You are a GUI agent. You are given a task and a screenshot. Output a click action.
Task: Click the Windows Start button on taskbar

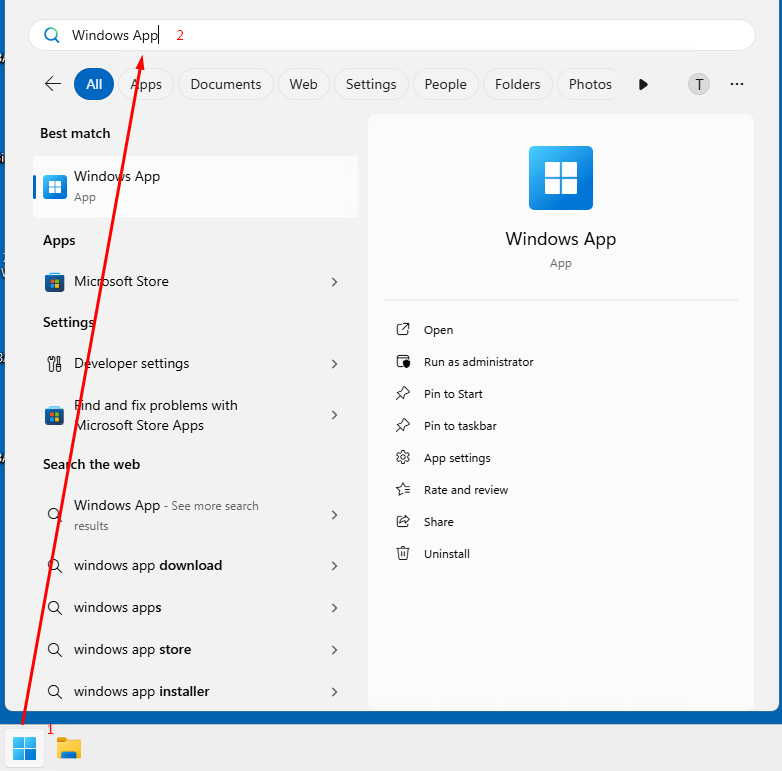[x=24, y=748]
